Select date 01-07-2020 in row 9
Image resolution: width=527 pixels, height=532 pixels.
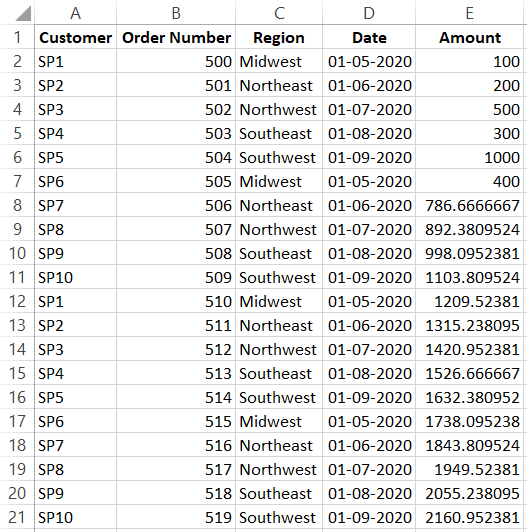[369, 229]
